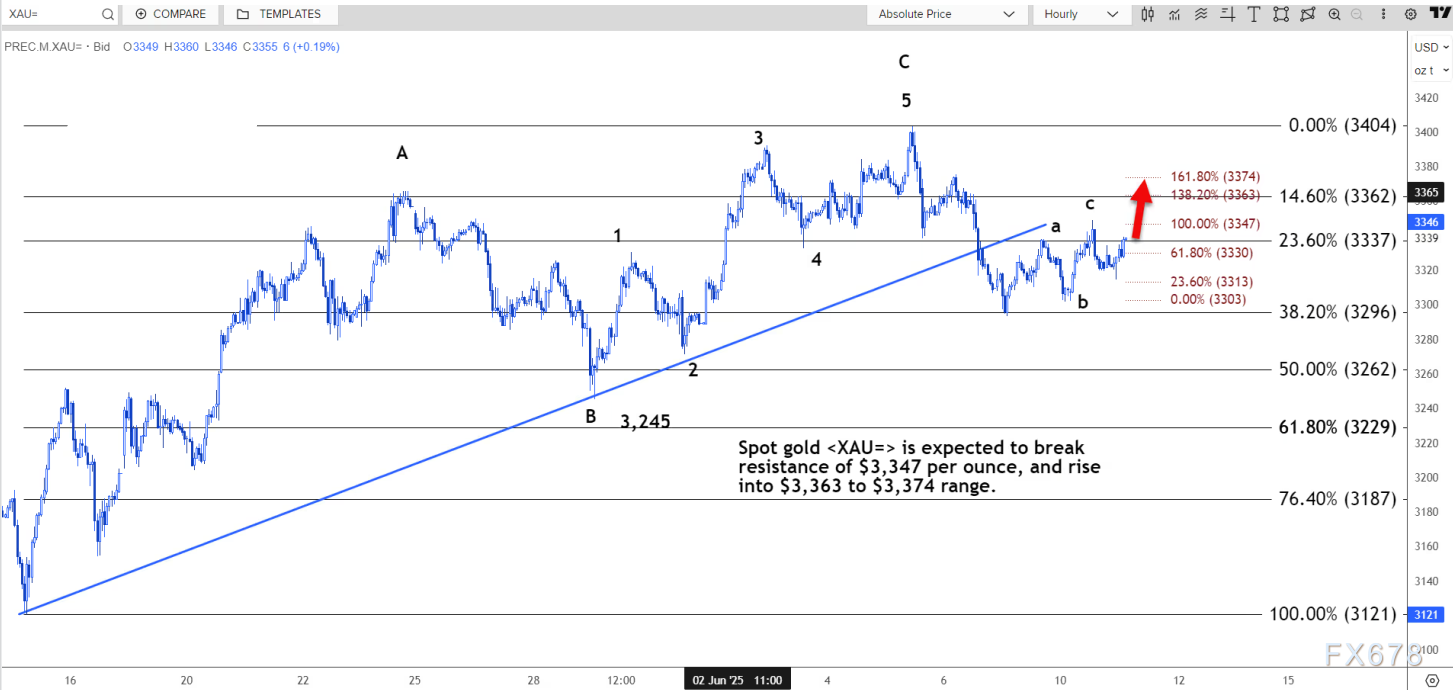This screenshot has height=690, width=1453.
Task: Open the three-dot more options menu
Action: point(1384,14)
